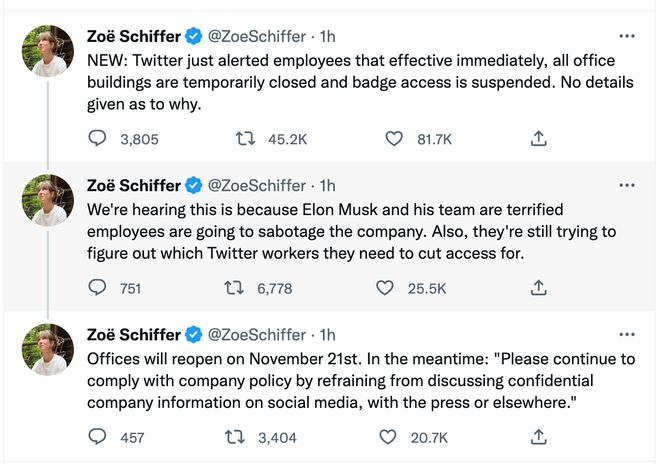Open more options on the reopening tweet
The width and height of the screenshot is (660, 464).
click(x=627, y=334)
